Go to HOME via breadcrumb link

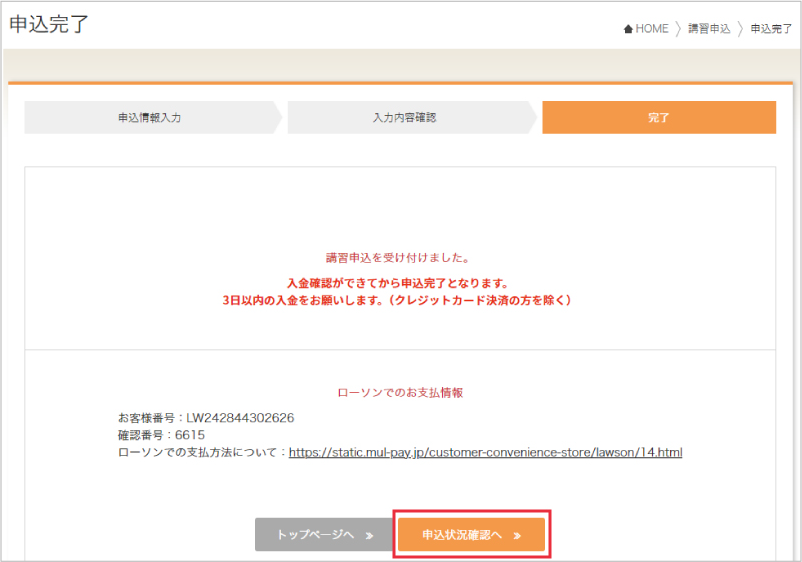coord(651,29)
